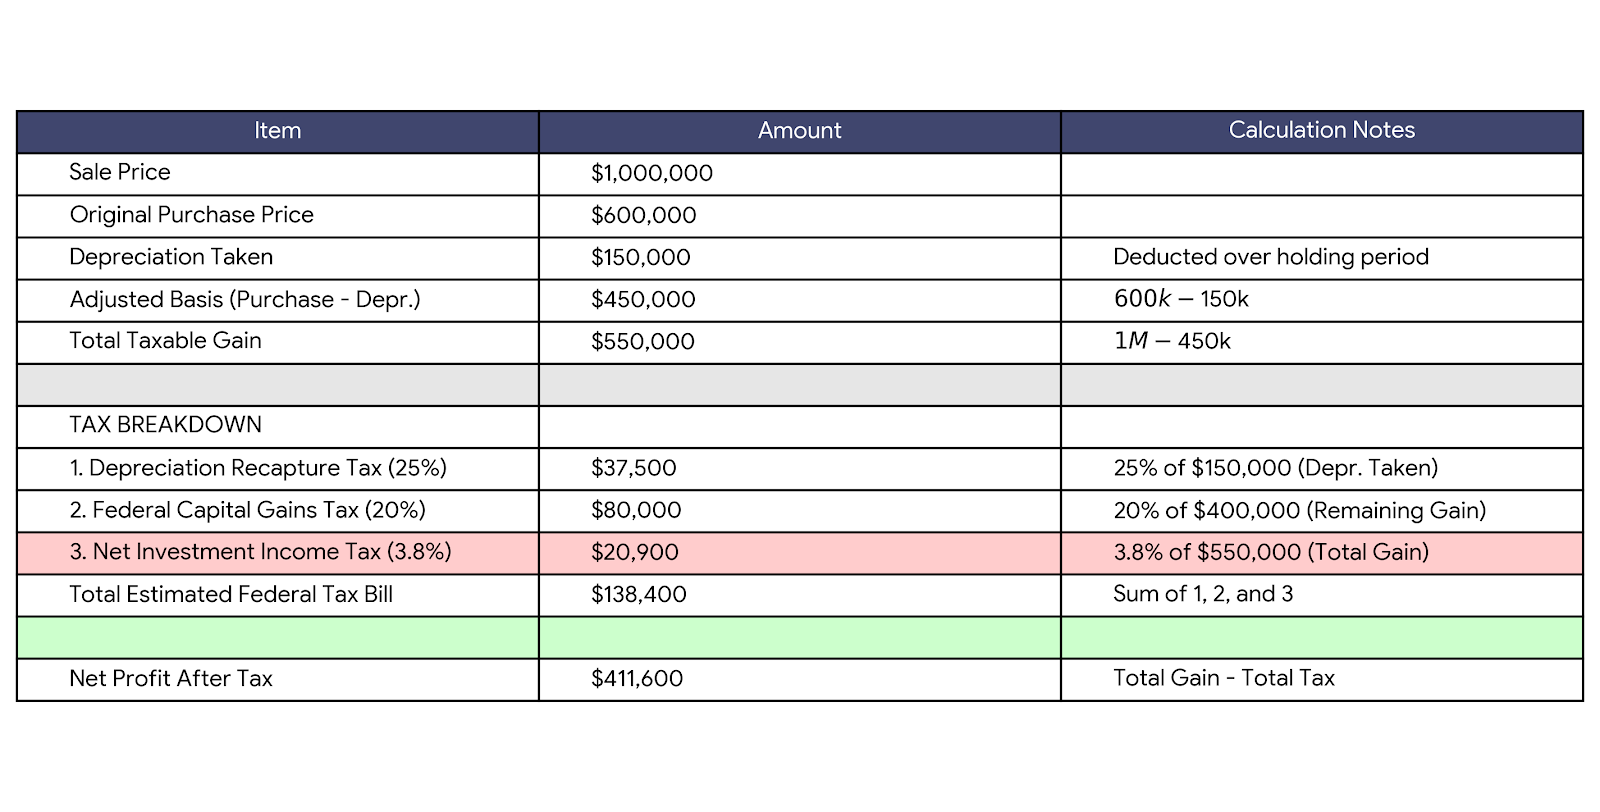
Task: Select the $80,000 capital gains amount
Action: point(636,511)
